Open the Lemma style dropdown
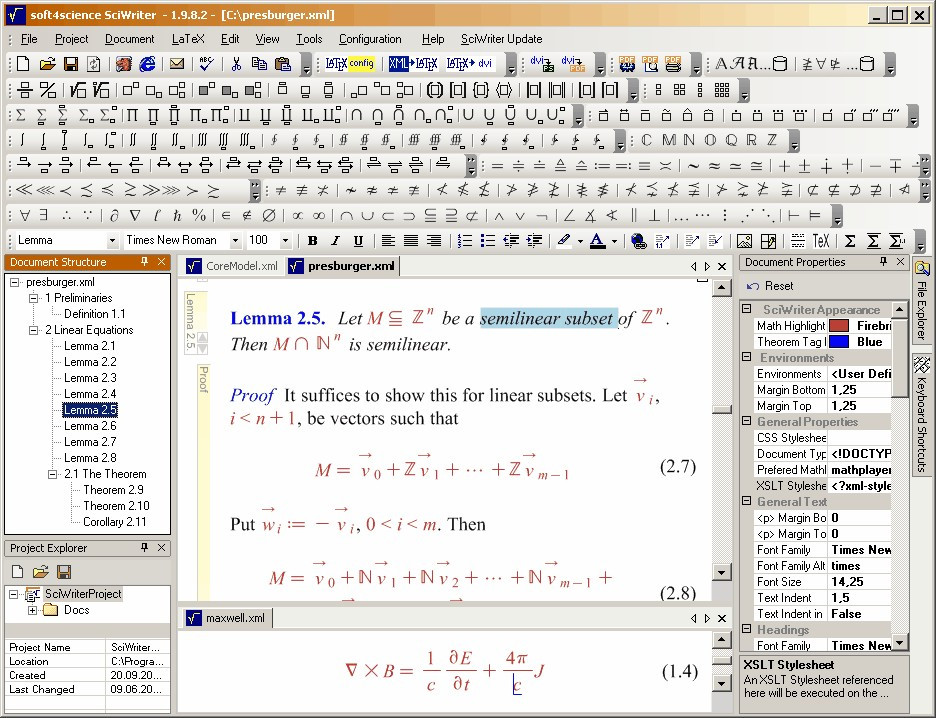Screen dimensions: 936x718 pyautogui.click(x=112, y=241)
